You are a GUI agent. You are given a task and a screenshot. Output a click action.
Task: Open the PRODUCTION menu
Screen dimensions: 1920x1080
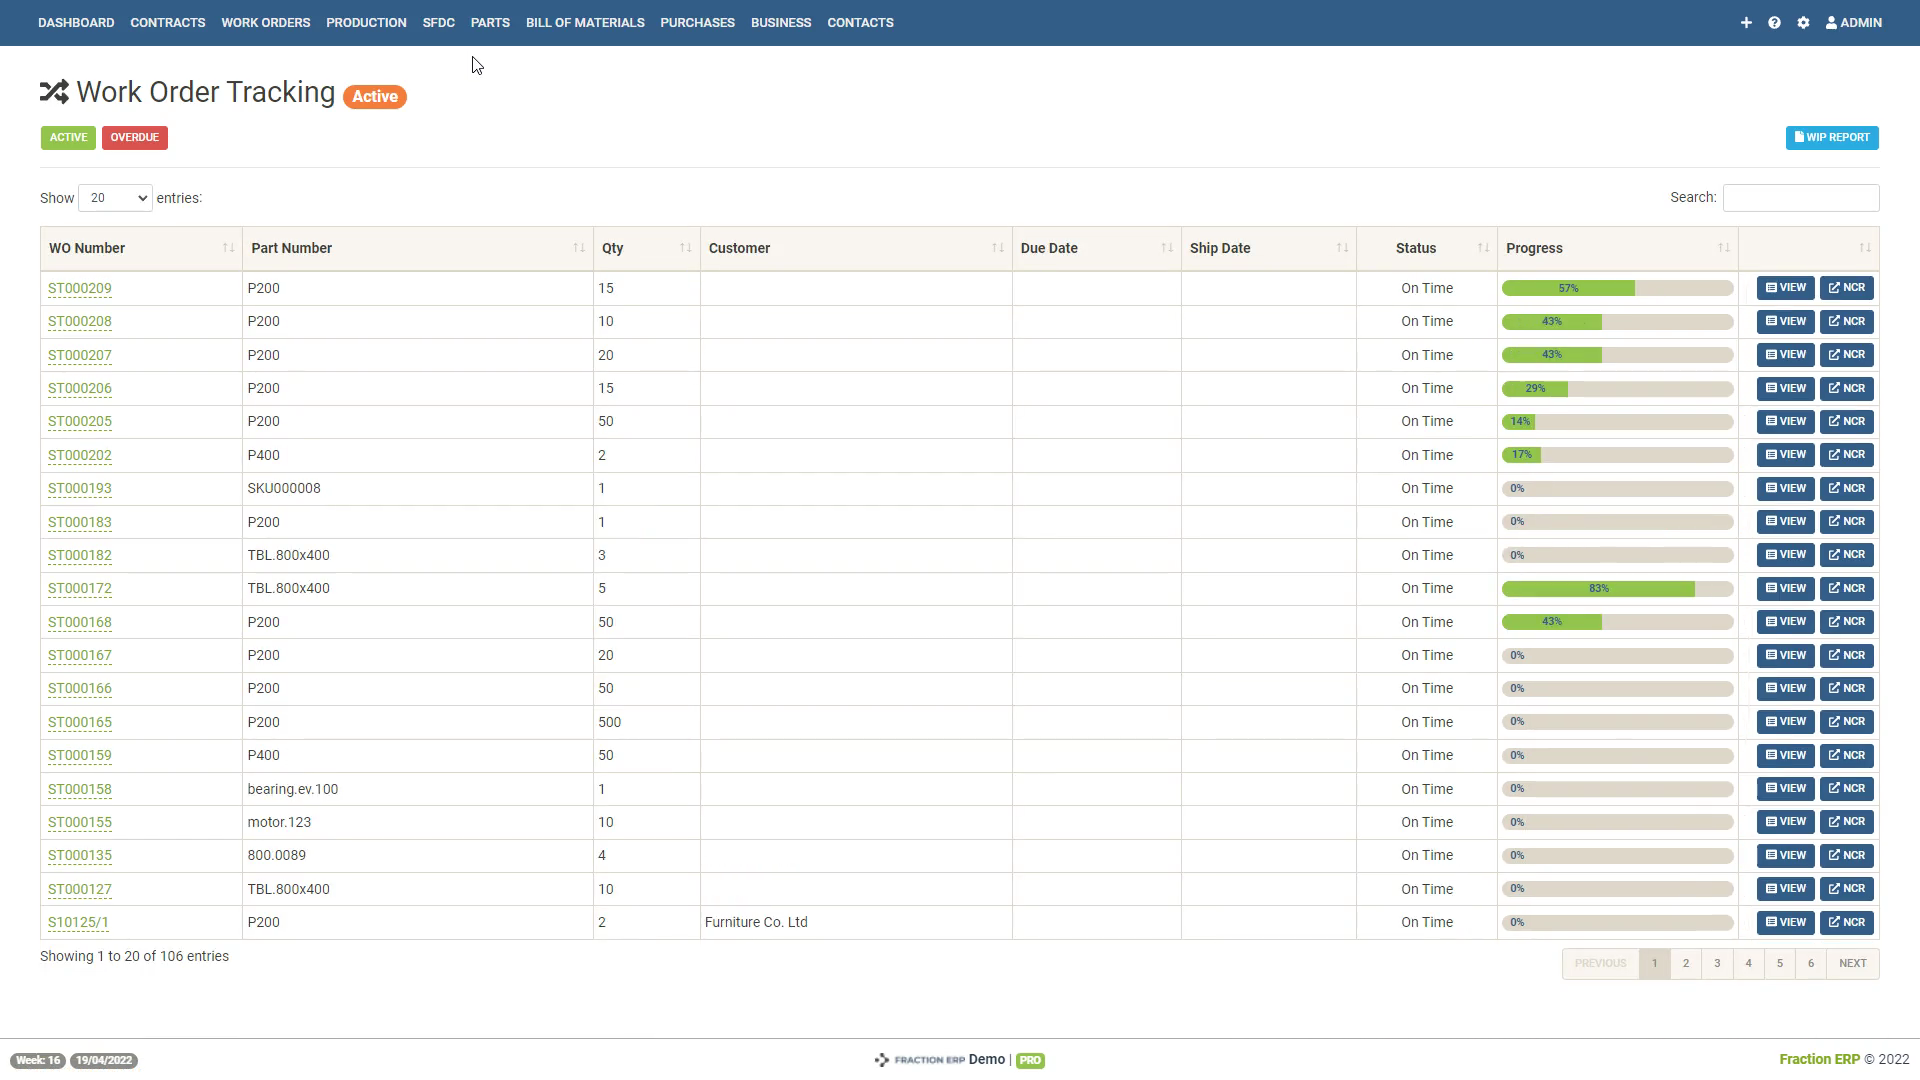coord(365,22)
